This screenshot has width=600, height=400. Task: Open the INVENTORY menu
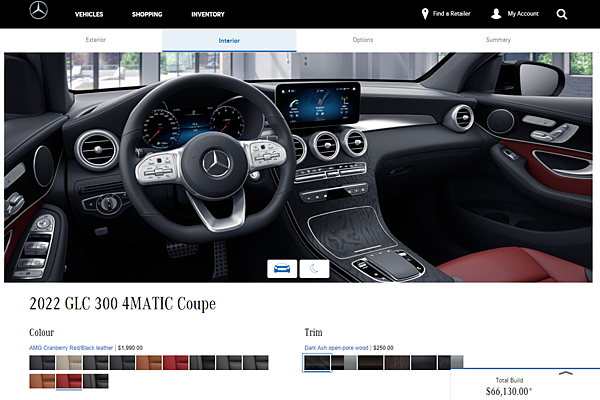[208, 15]
